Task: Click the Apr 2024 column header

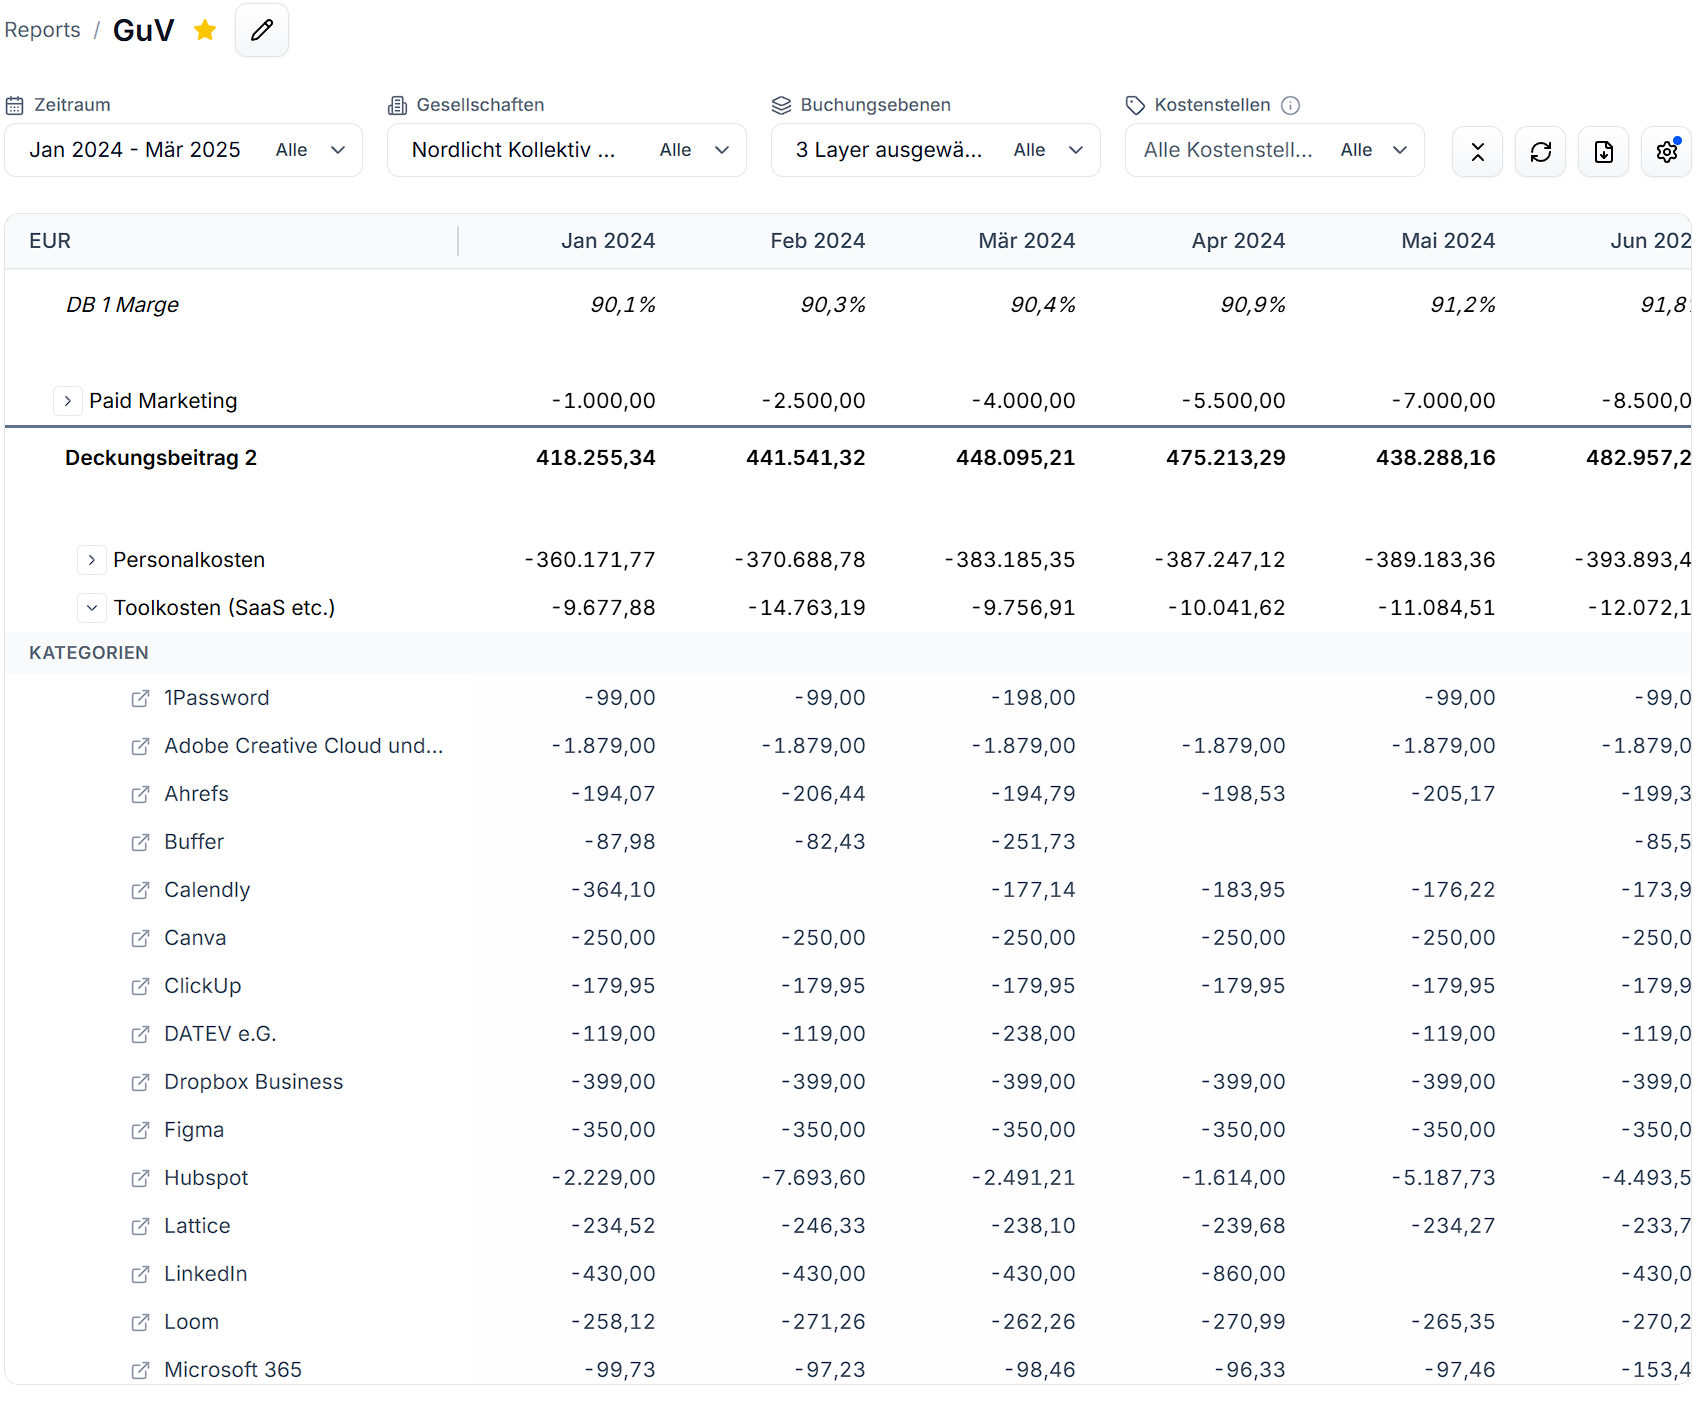Action: pyautogui.click(x=1238, y=241)
